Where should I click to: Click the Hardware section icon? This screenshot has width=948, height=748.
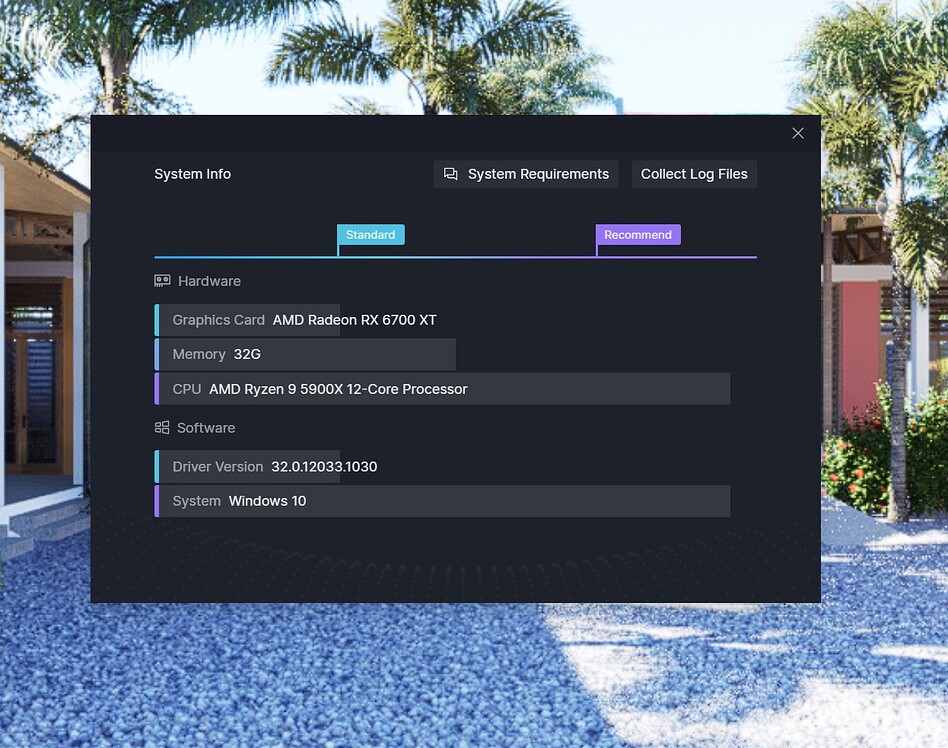click(x=162, y=281)
